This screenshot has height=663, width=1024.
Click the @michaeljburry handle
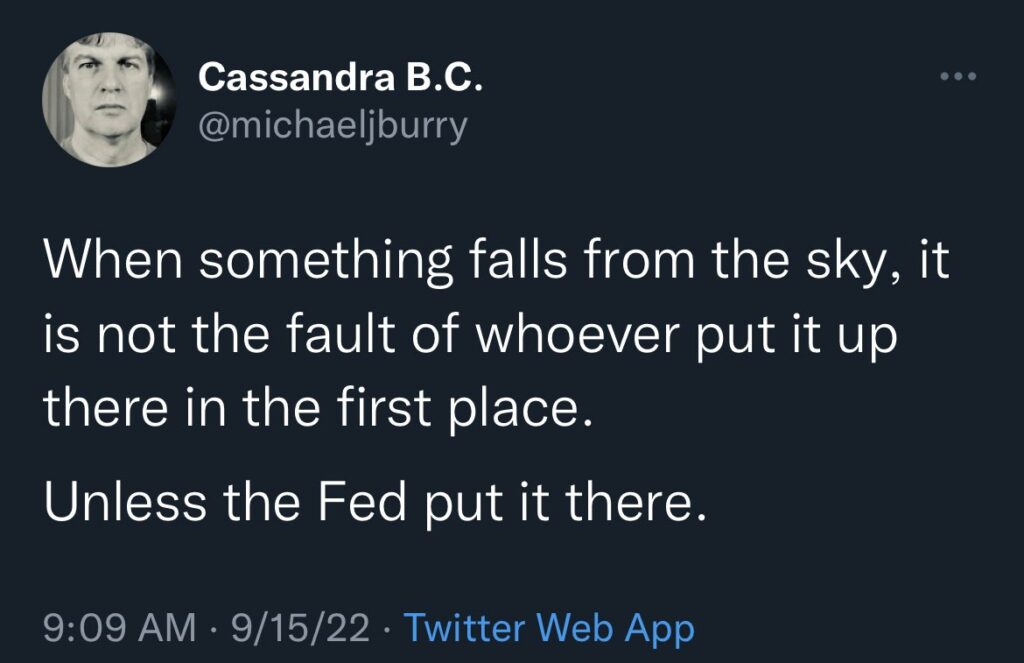click(x=332, y=127)
